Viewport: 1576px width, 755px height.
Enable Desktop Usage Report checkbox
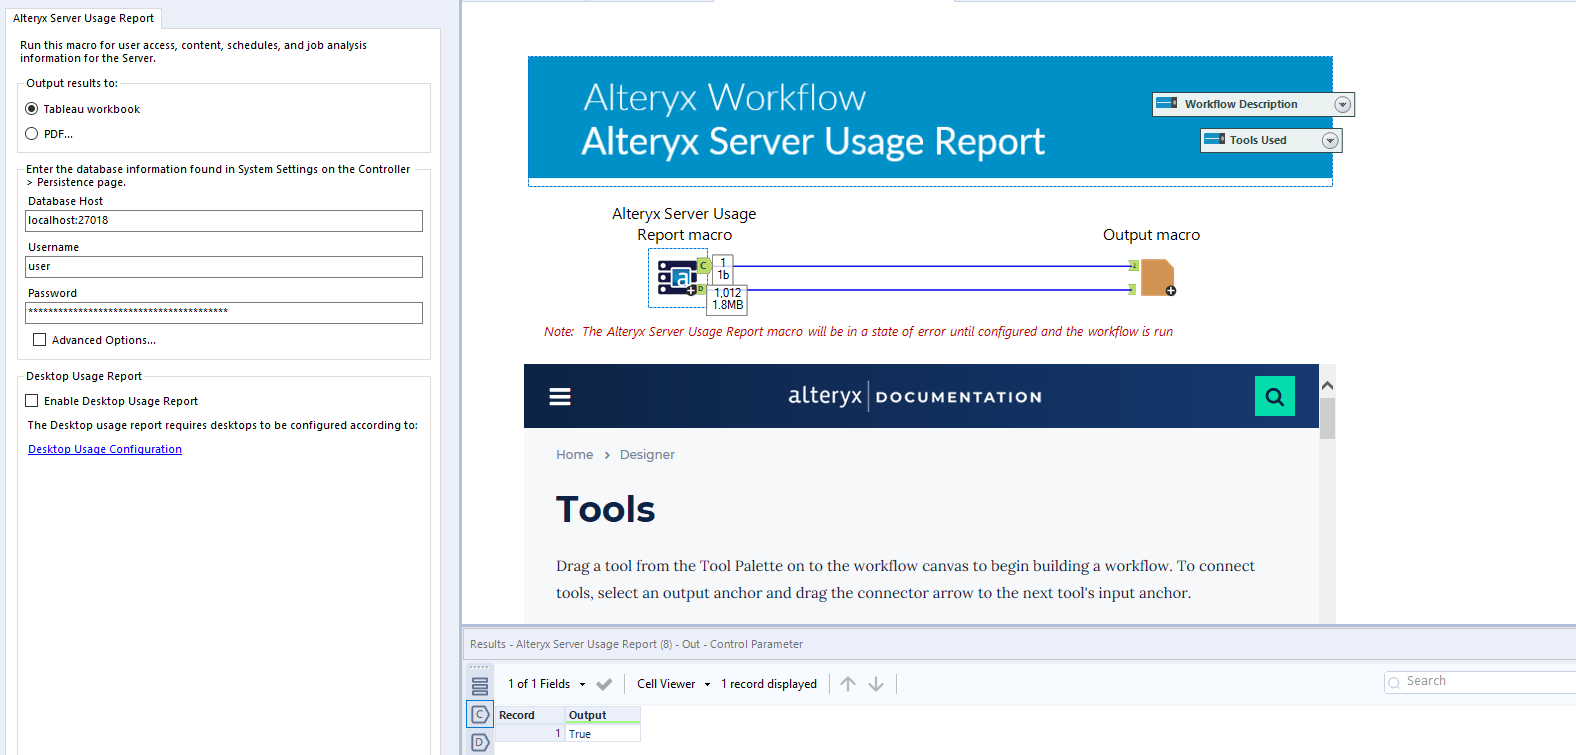tap(32, 401)
